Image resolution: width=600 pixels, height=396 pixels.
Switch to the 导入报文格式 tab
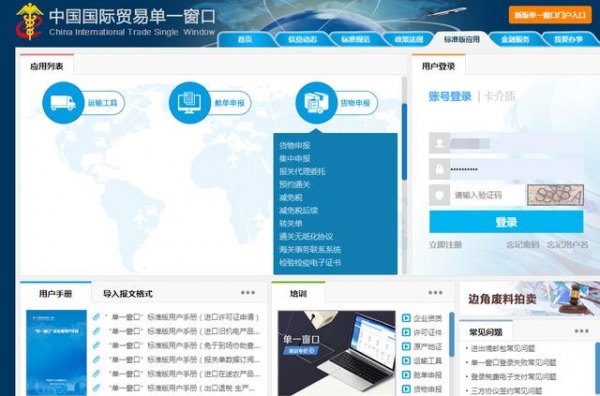pyautogui.click(x=127, y=294)
